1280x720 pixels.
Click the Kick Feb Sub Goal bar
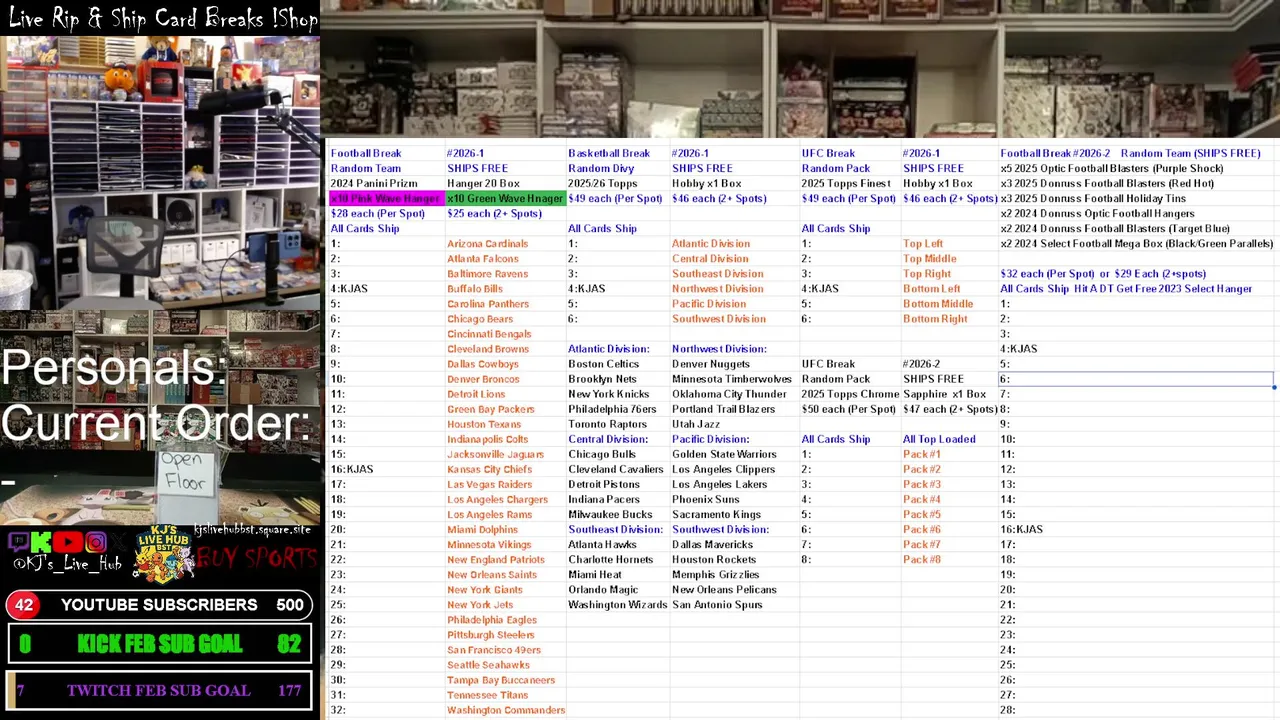coord(160,645)
